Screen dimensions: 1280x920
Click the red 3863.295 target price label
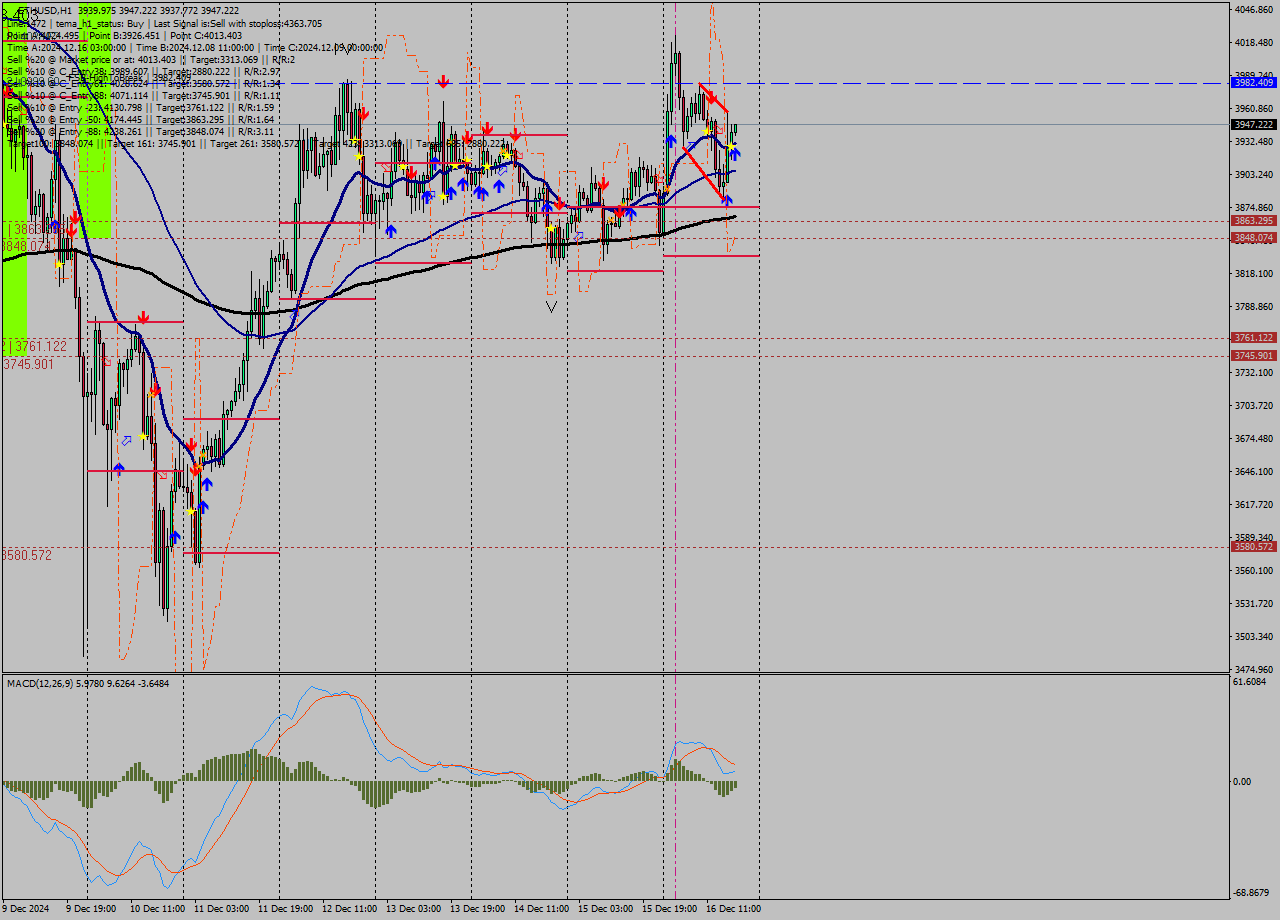click(1253, 220)
